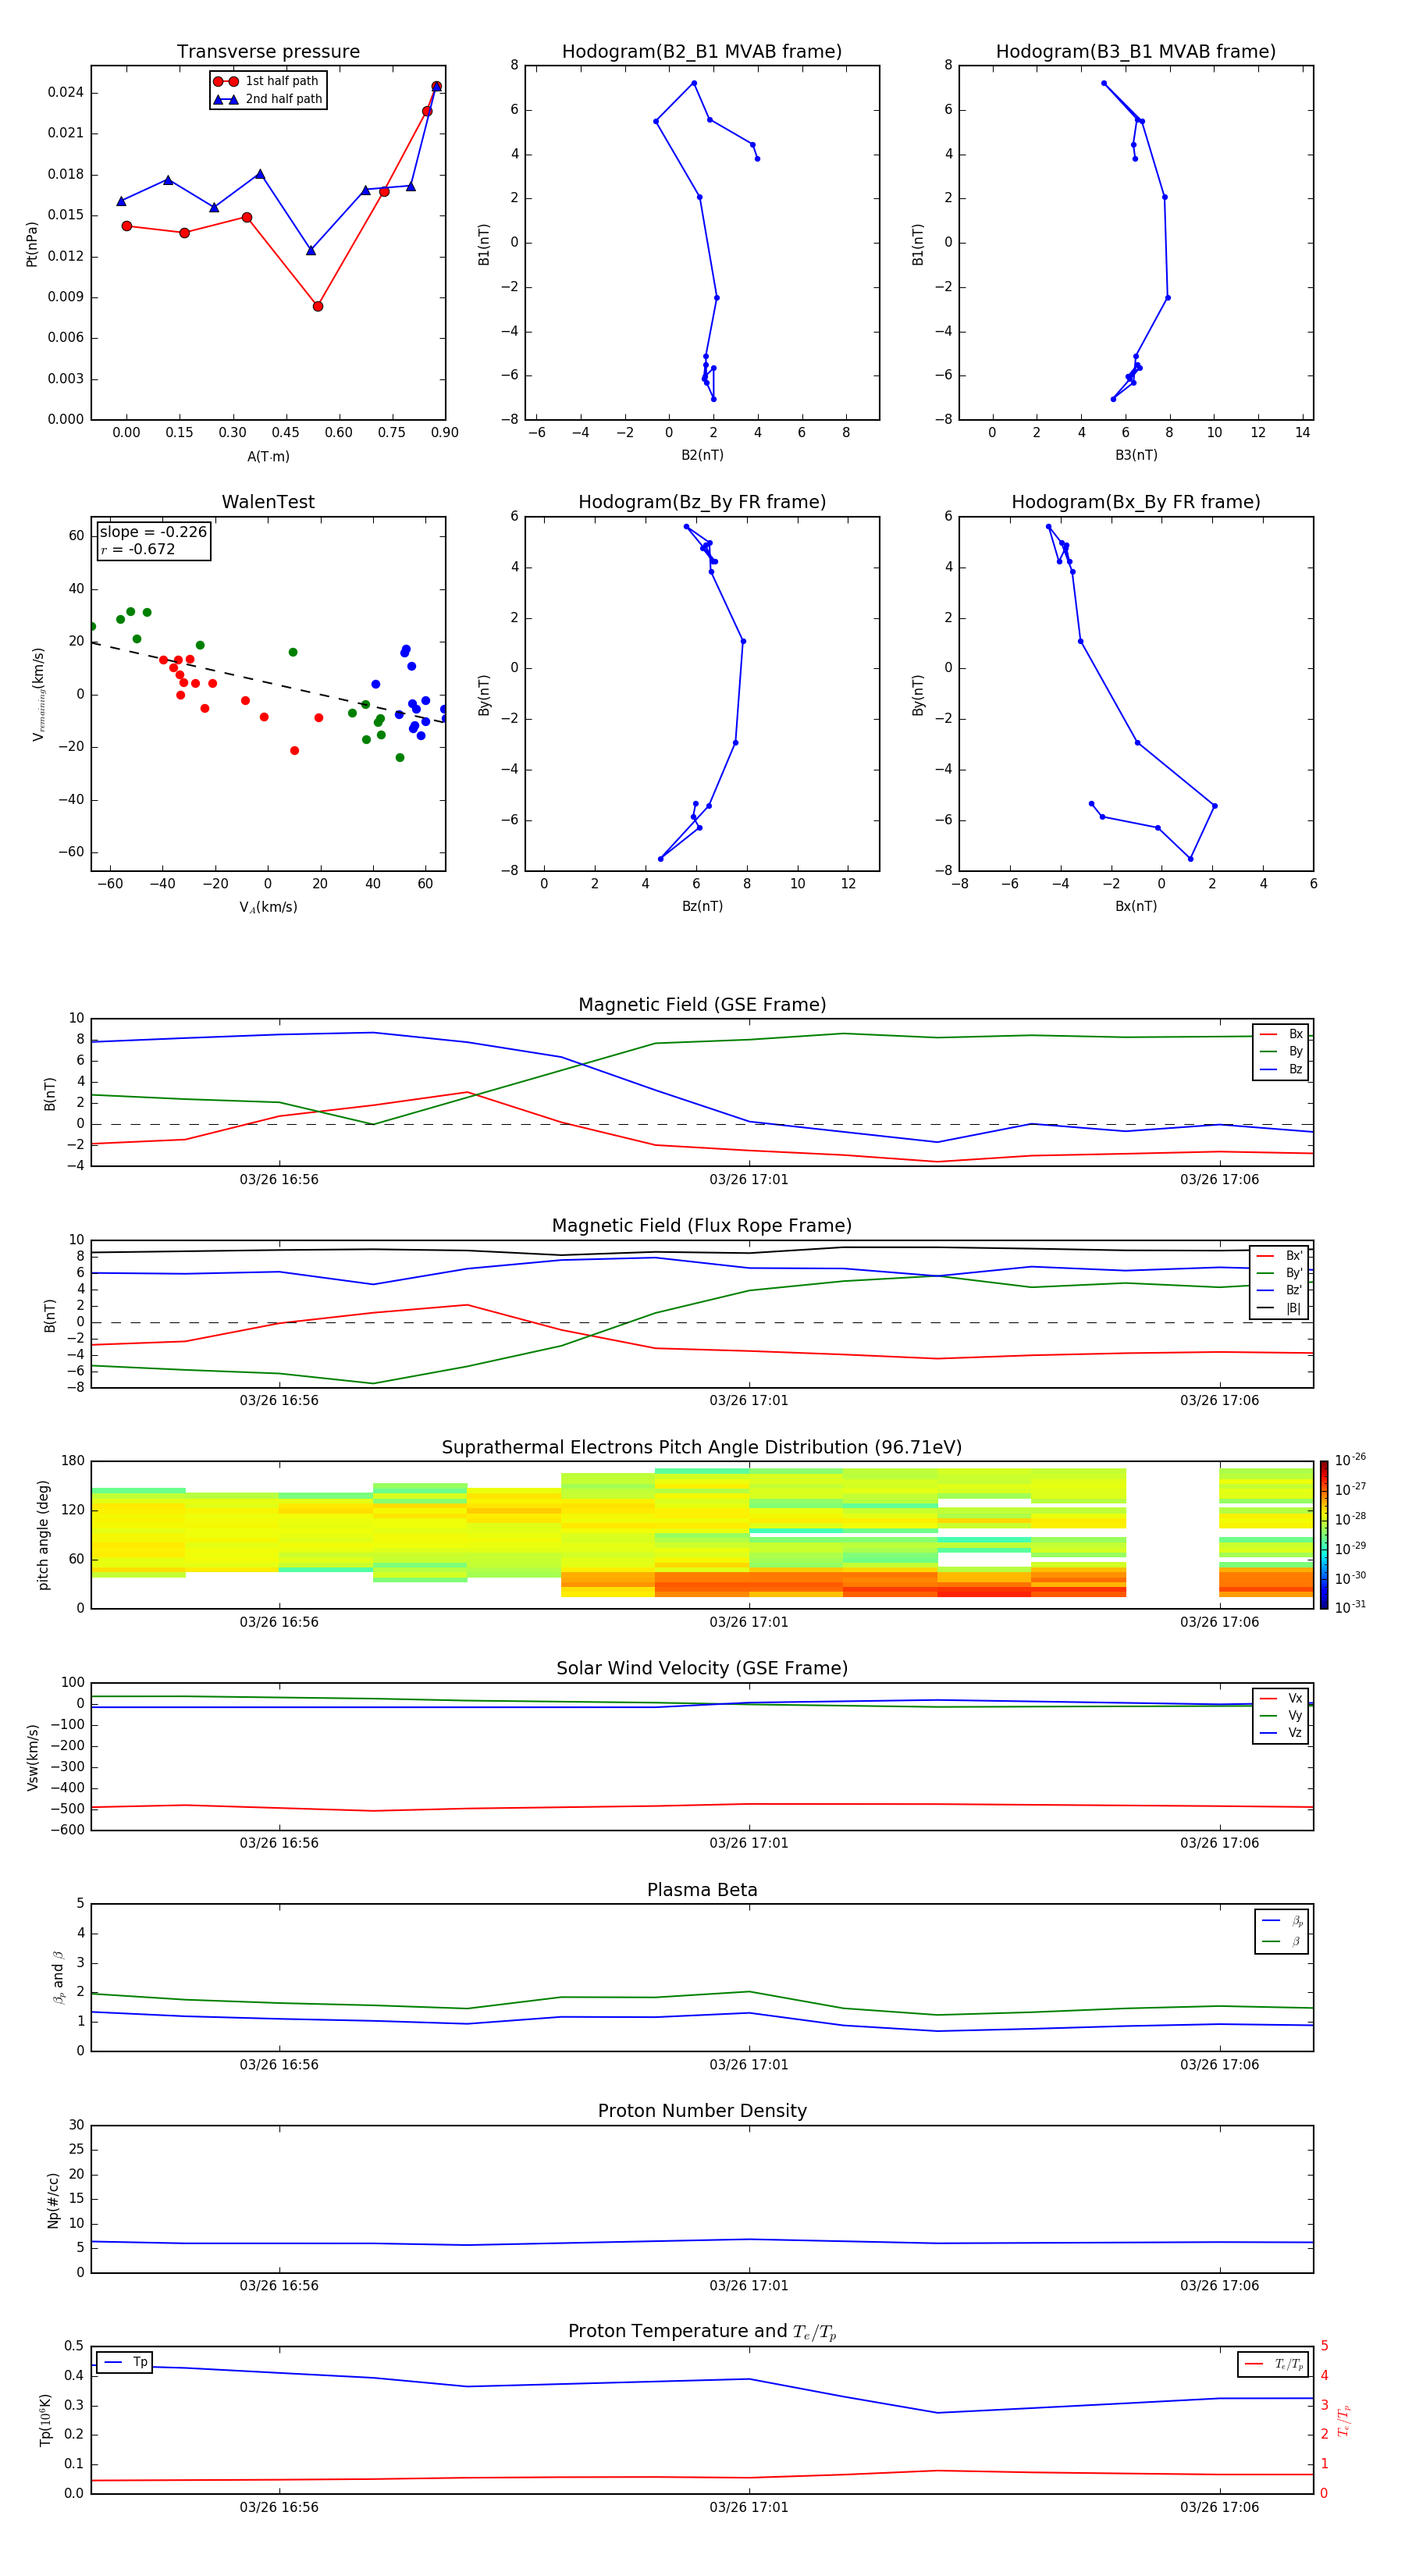Viewport: 1405px width, 2576px height.
Task: Select the Vz legend entry
Action: click(1281, 1732)
